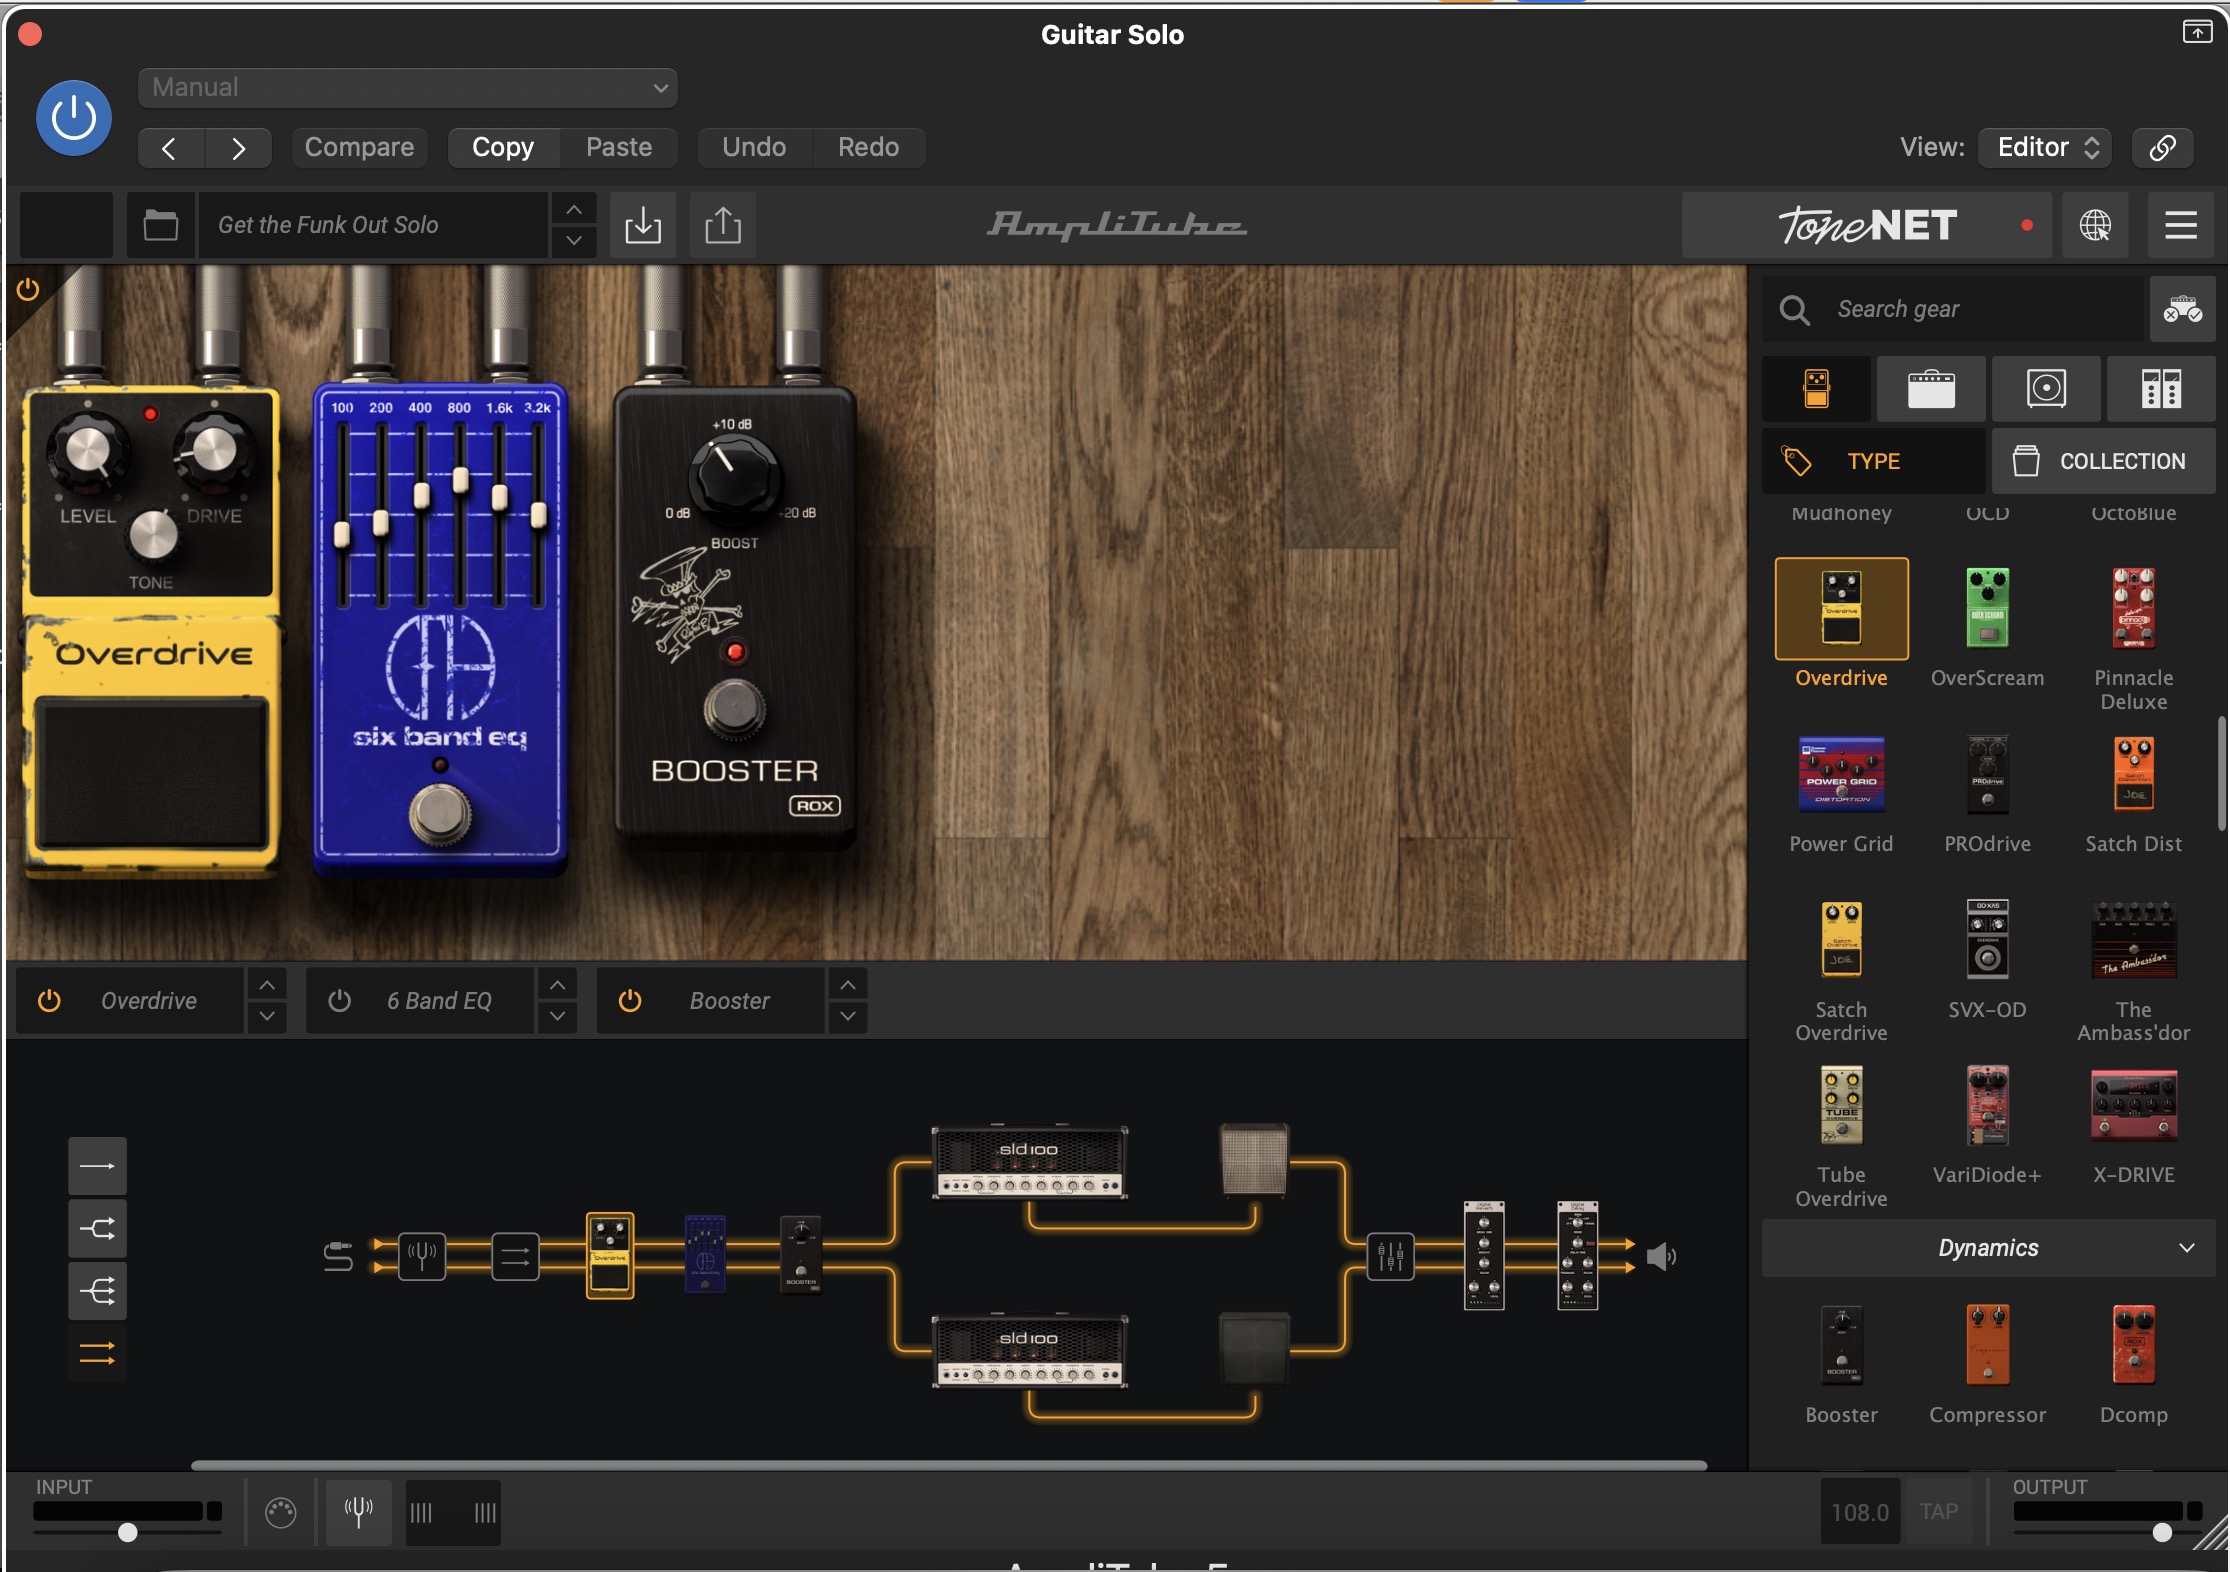
Task: Click the Paste button
Action: tap(619, 148)
